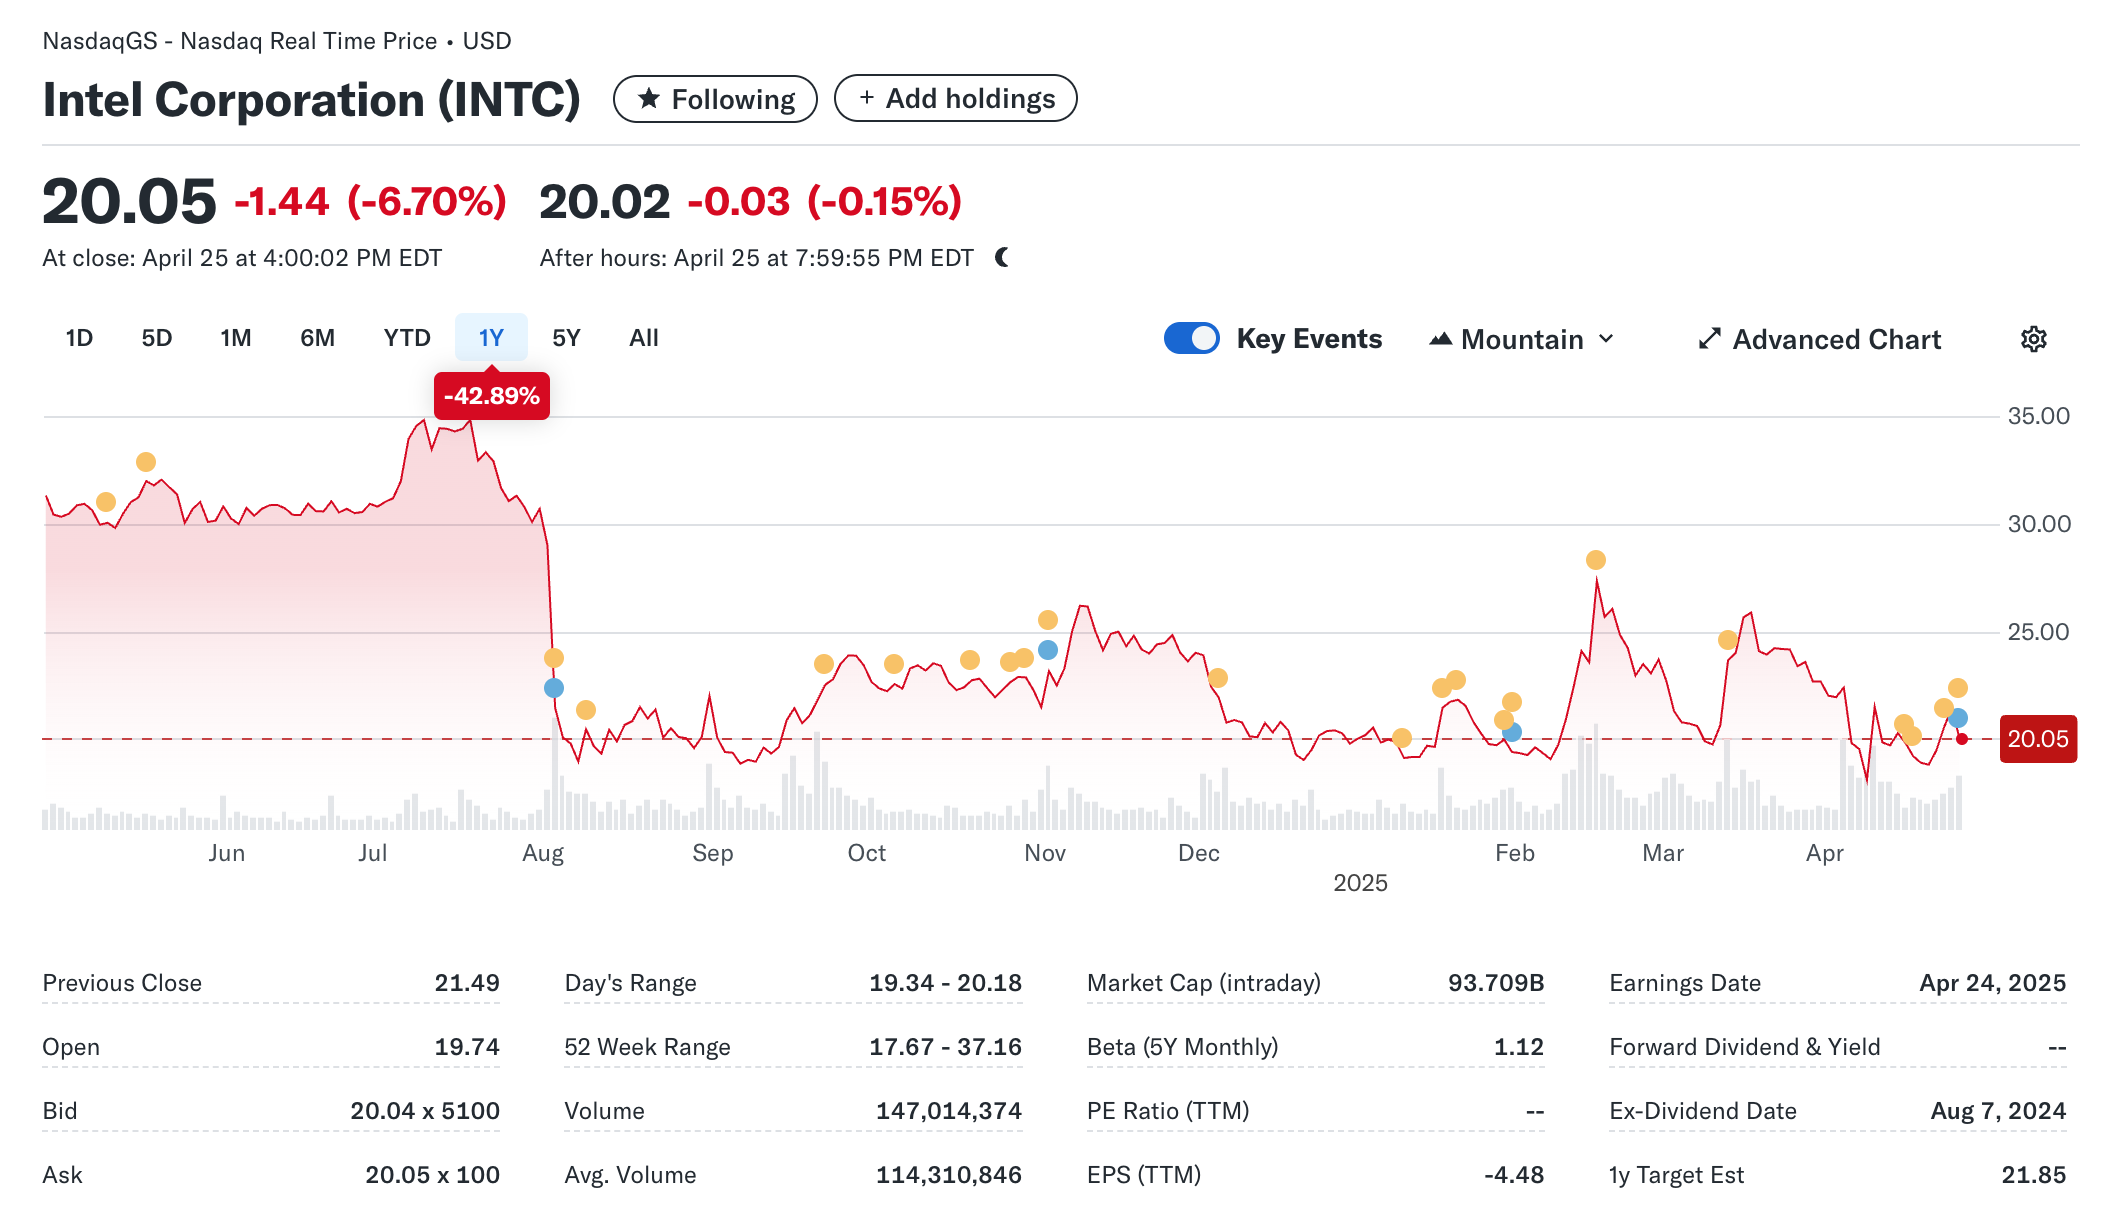
Task: Switch to the 1D range tab
Action: coord(79,338)
